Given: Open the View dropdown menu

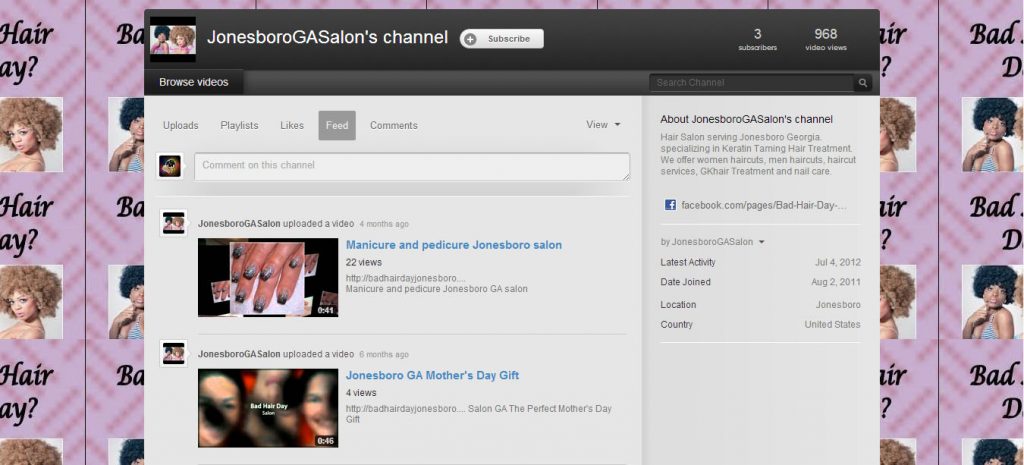Looking at the screenshot, I should point(603,125).
